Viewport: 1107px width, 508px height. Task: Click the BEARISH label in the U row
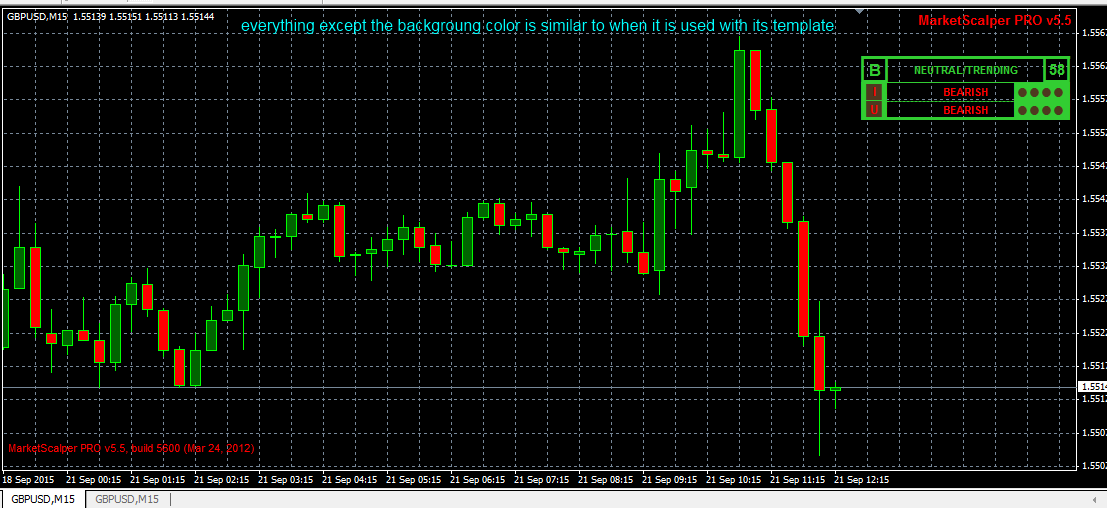click(965, 110)
